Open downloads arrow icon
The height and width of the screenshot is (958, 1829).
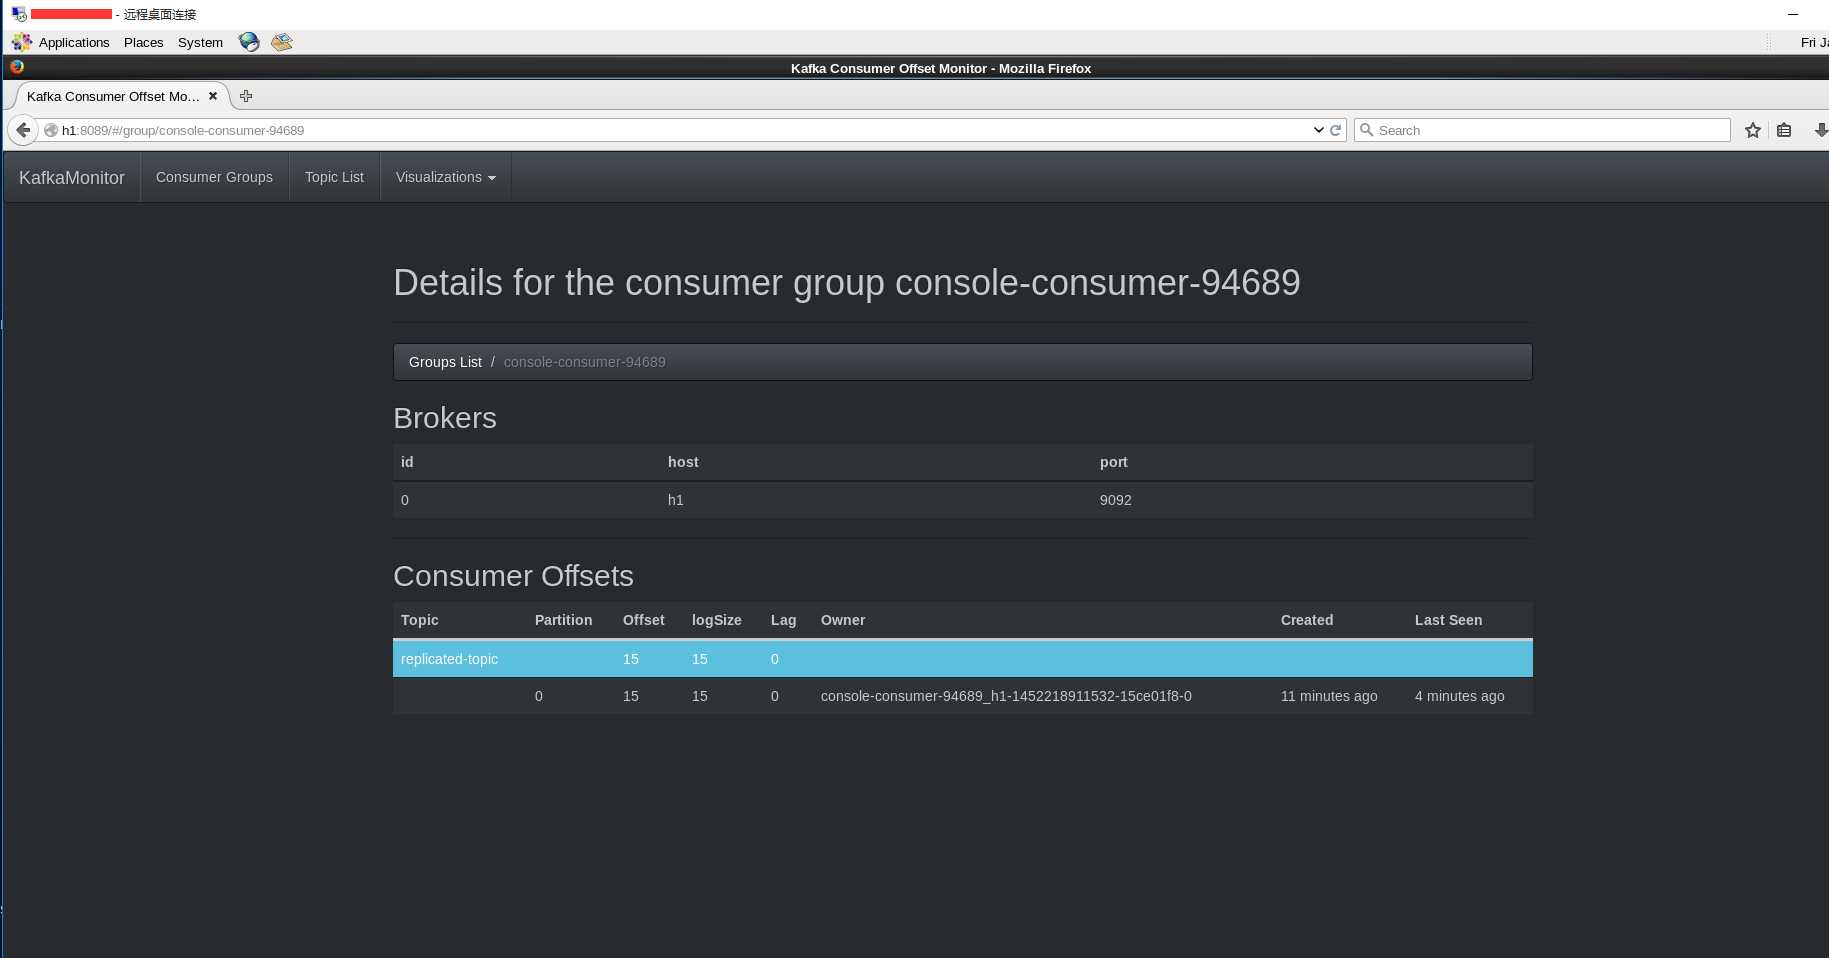click(x=1821, y=130)
